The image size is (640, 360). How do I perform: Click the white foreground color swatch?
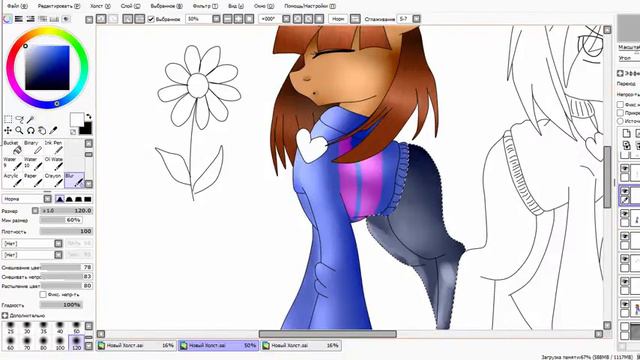pyautogui.click(x=76, y=120)
